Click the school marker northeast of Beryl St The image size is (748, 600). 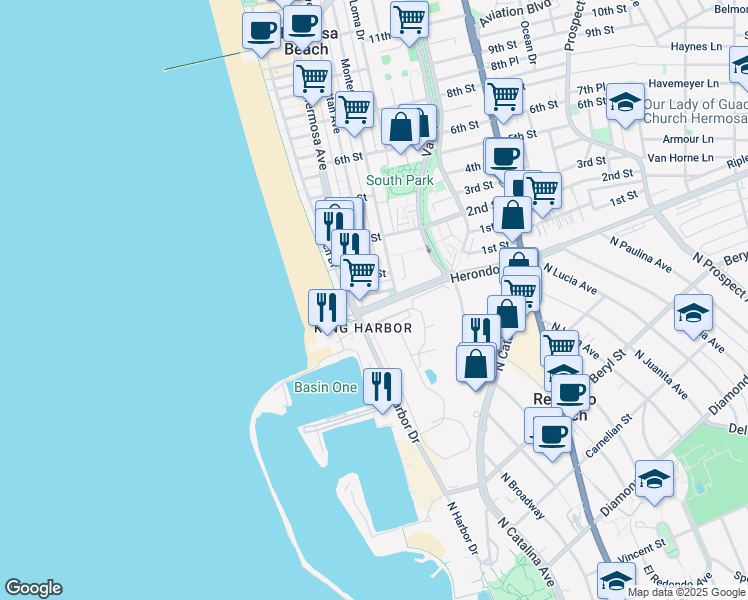point(693,315)
